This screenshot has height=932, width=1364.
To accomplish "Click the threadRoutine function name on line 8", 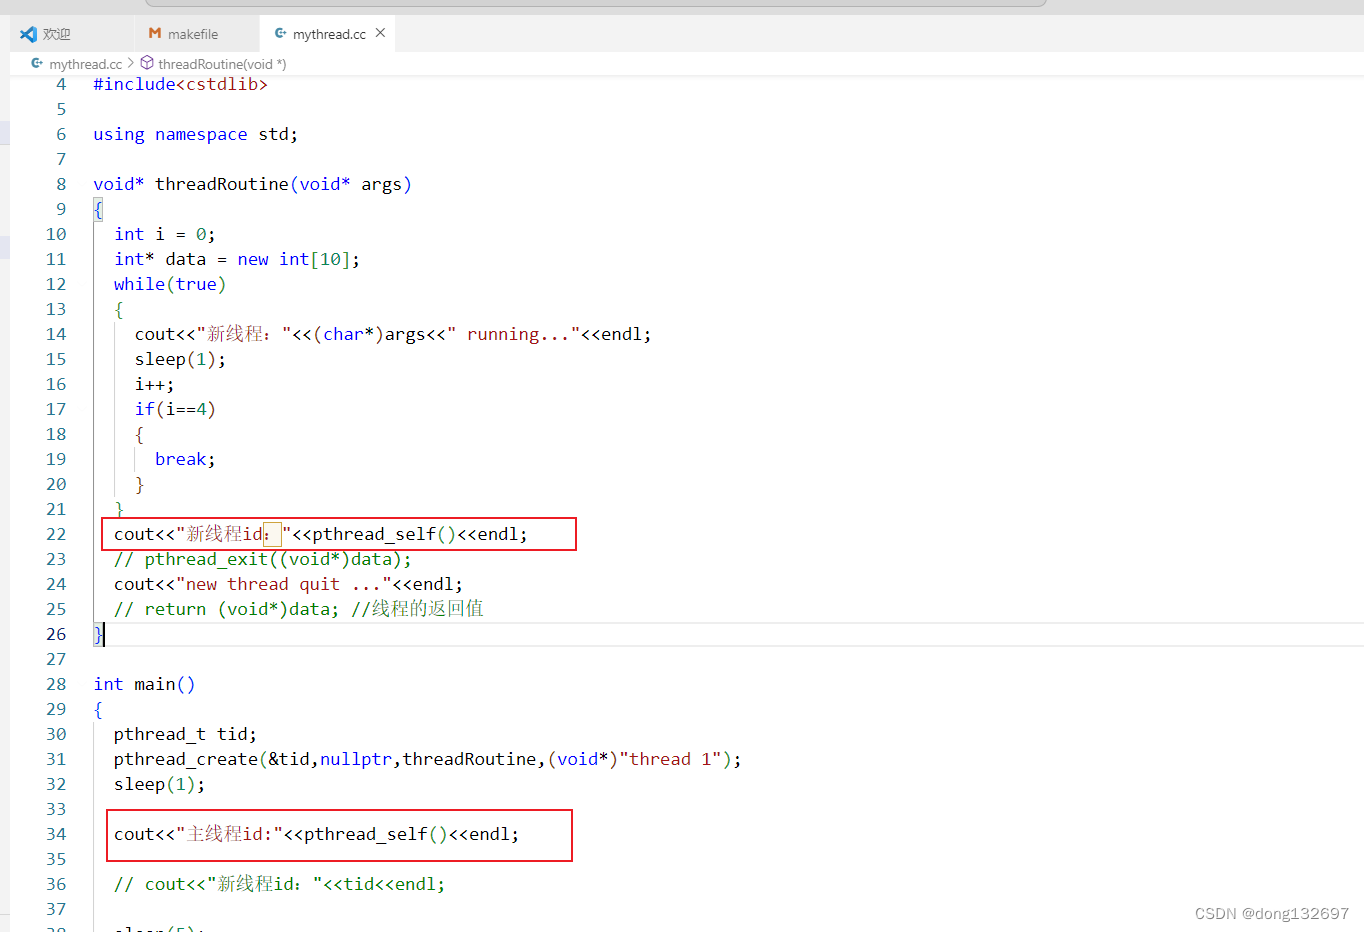I will (x=222, y=184).
